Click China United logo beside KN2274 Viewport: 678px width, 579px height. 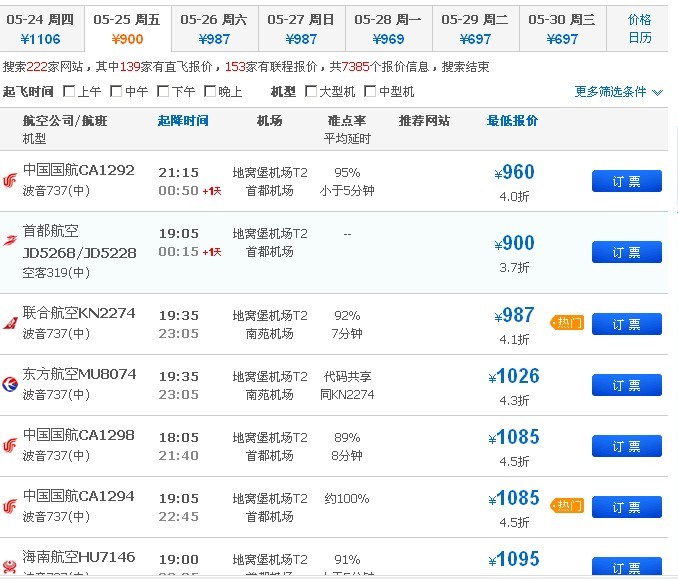(10, 323)
